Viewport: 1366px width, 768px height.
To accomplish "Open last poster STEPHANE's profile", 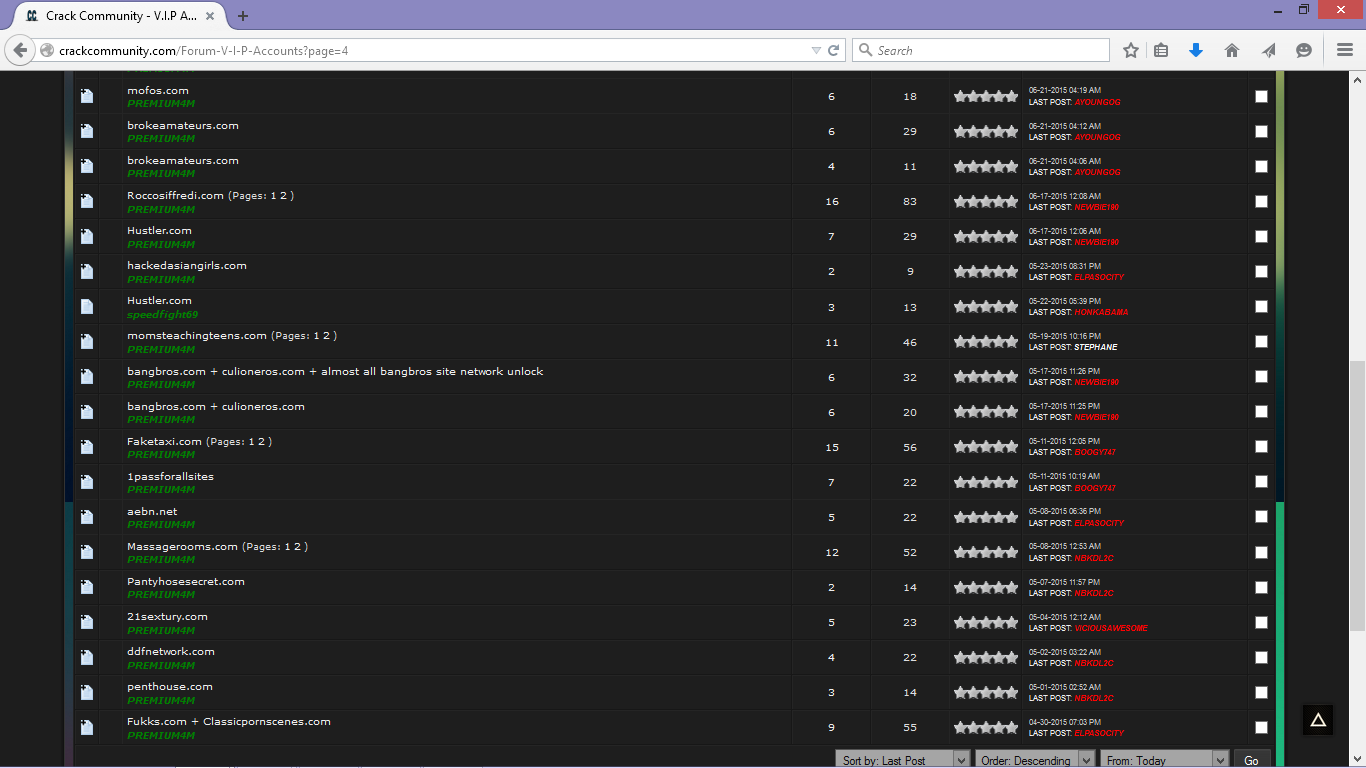I will [1096, 347].
